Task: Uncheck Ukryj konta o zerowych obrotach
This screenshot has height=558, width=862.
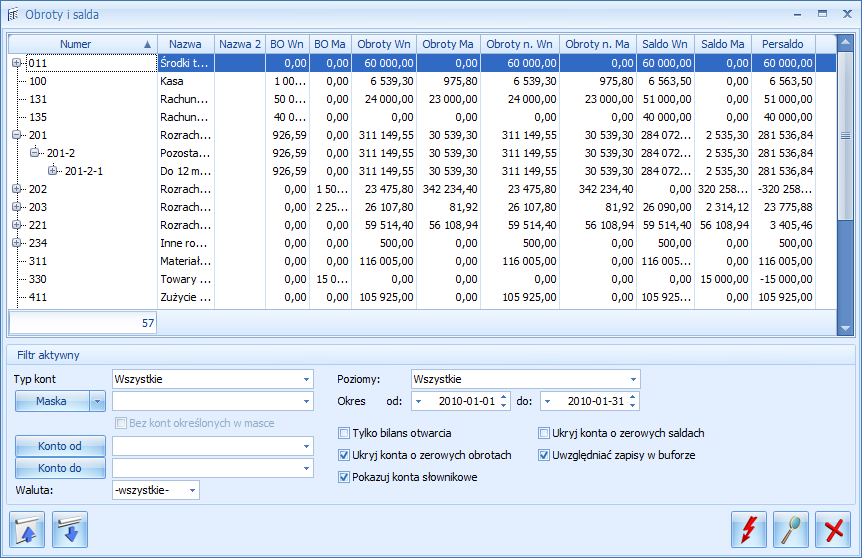Action: click(x=344, y=455)
